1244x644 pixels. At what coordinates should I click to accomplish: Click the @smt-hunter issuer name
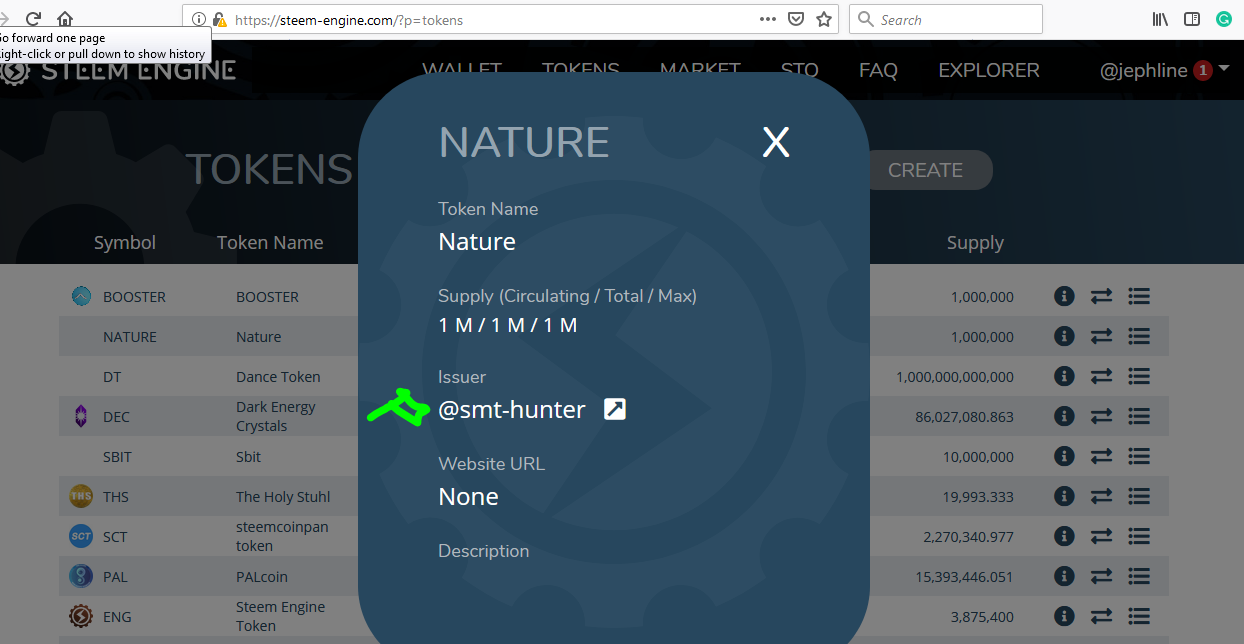click(x=512, y=409)
